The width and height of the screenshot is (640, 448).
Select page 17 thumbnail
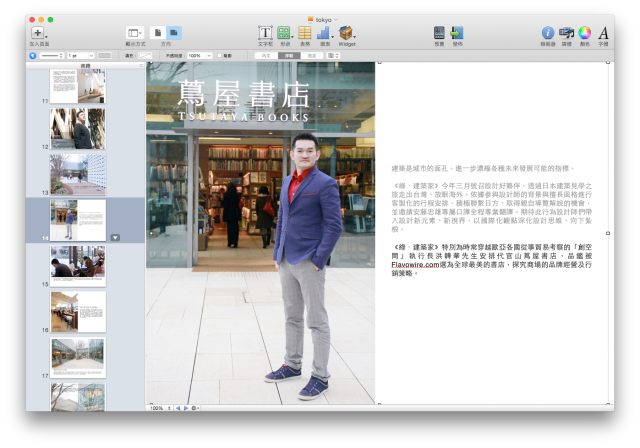78,357
